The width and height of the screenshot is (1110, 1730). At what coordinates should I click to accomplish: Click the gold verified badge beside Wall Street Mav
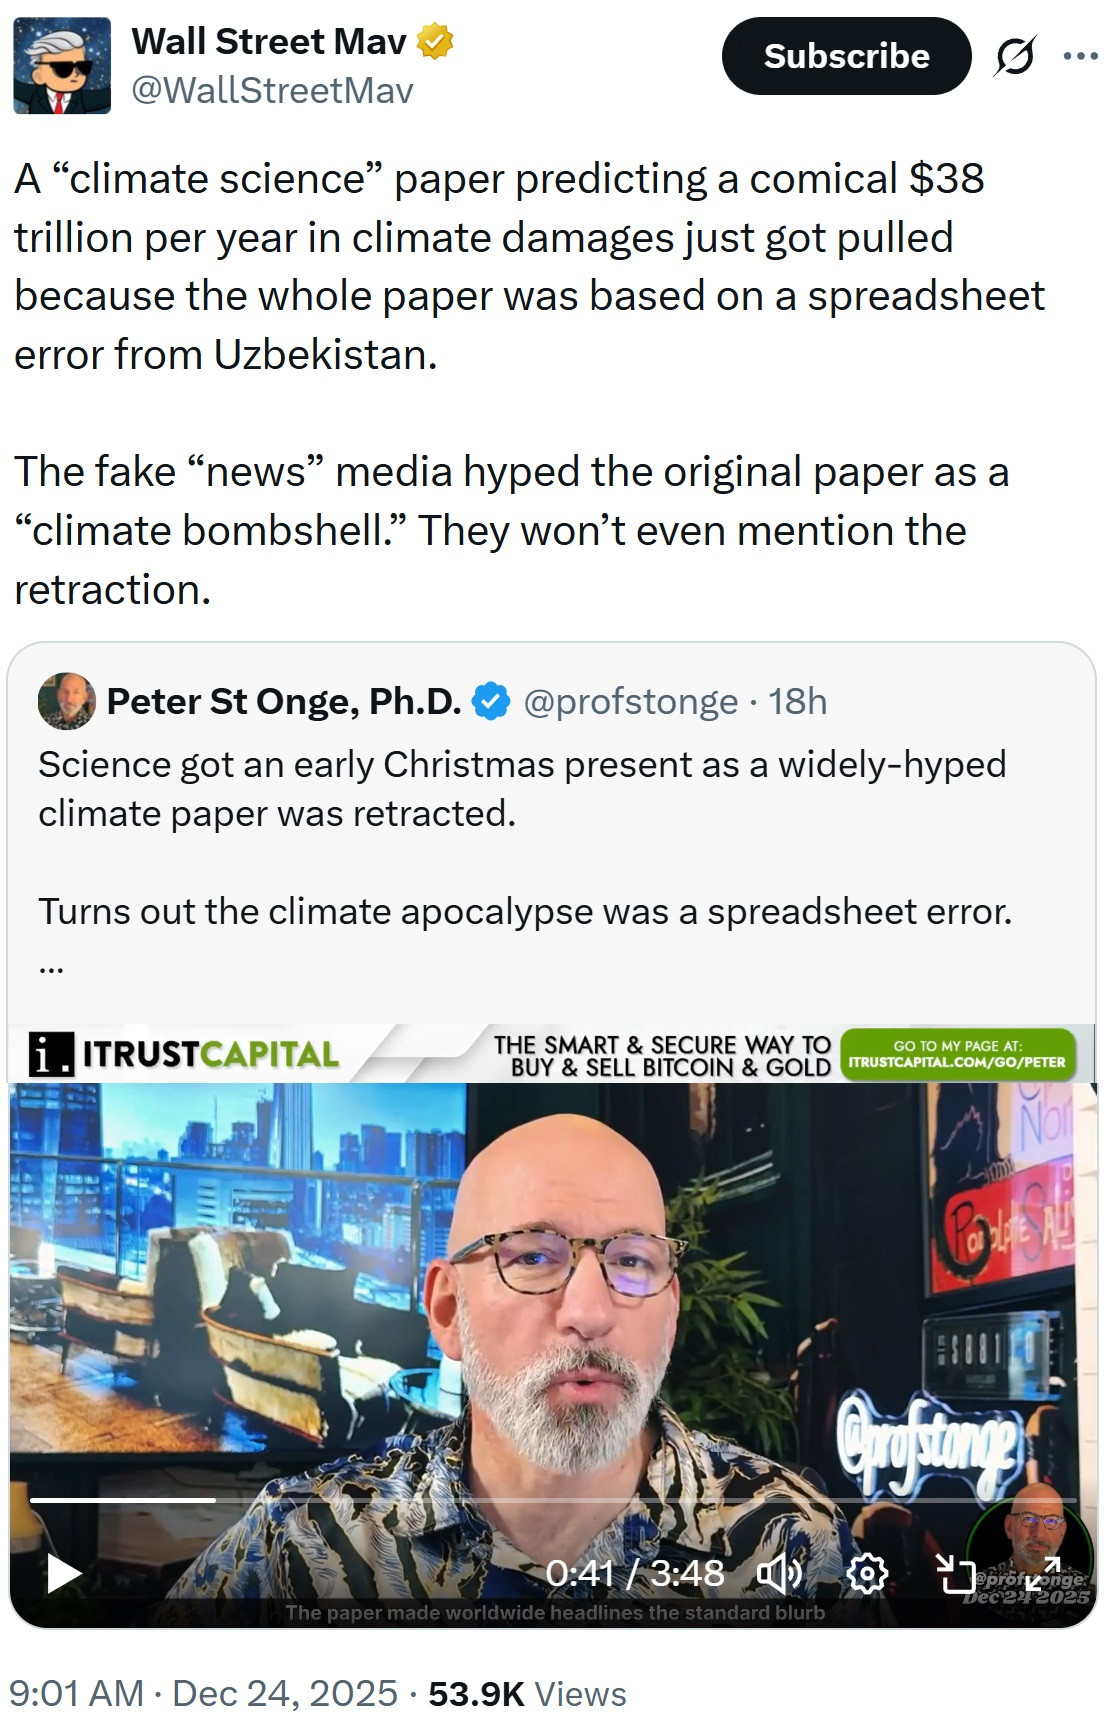click(434, 42)
